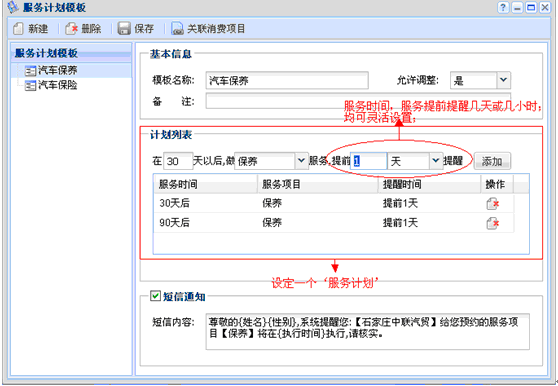Image resolution: width=558 pixels, height=386 pixels.
Task: Expand the 允许调整 dropdown
Action: point(503,80)
